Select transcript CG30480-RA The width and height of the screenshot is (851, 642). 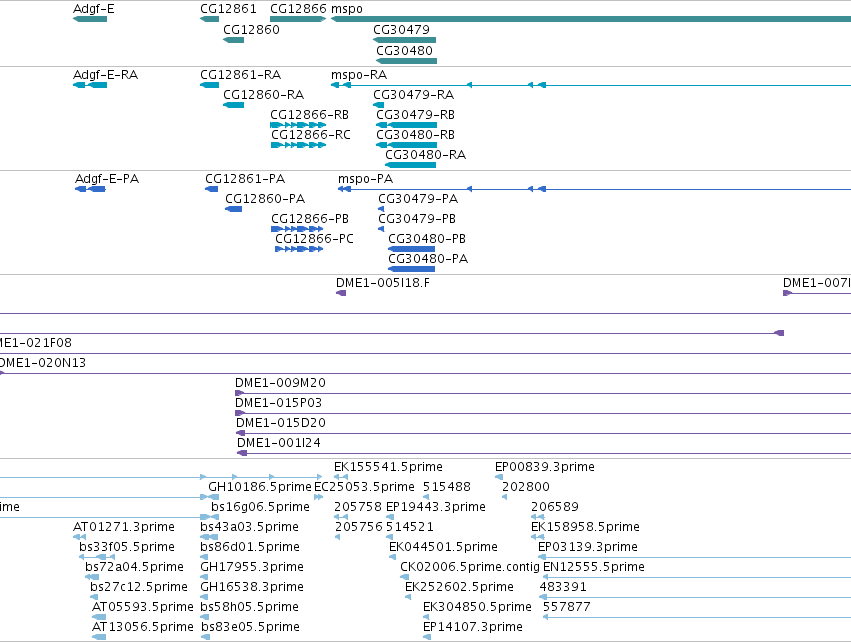click(x=410, y=165)
